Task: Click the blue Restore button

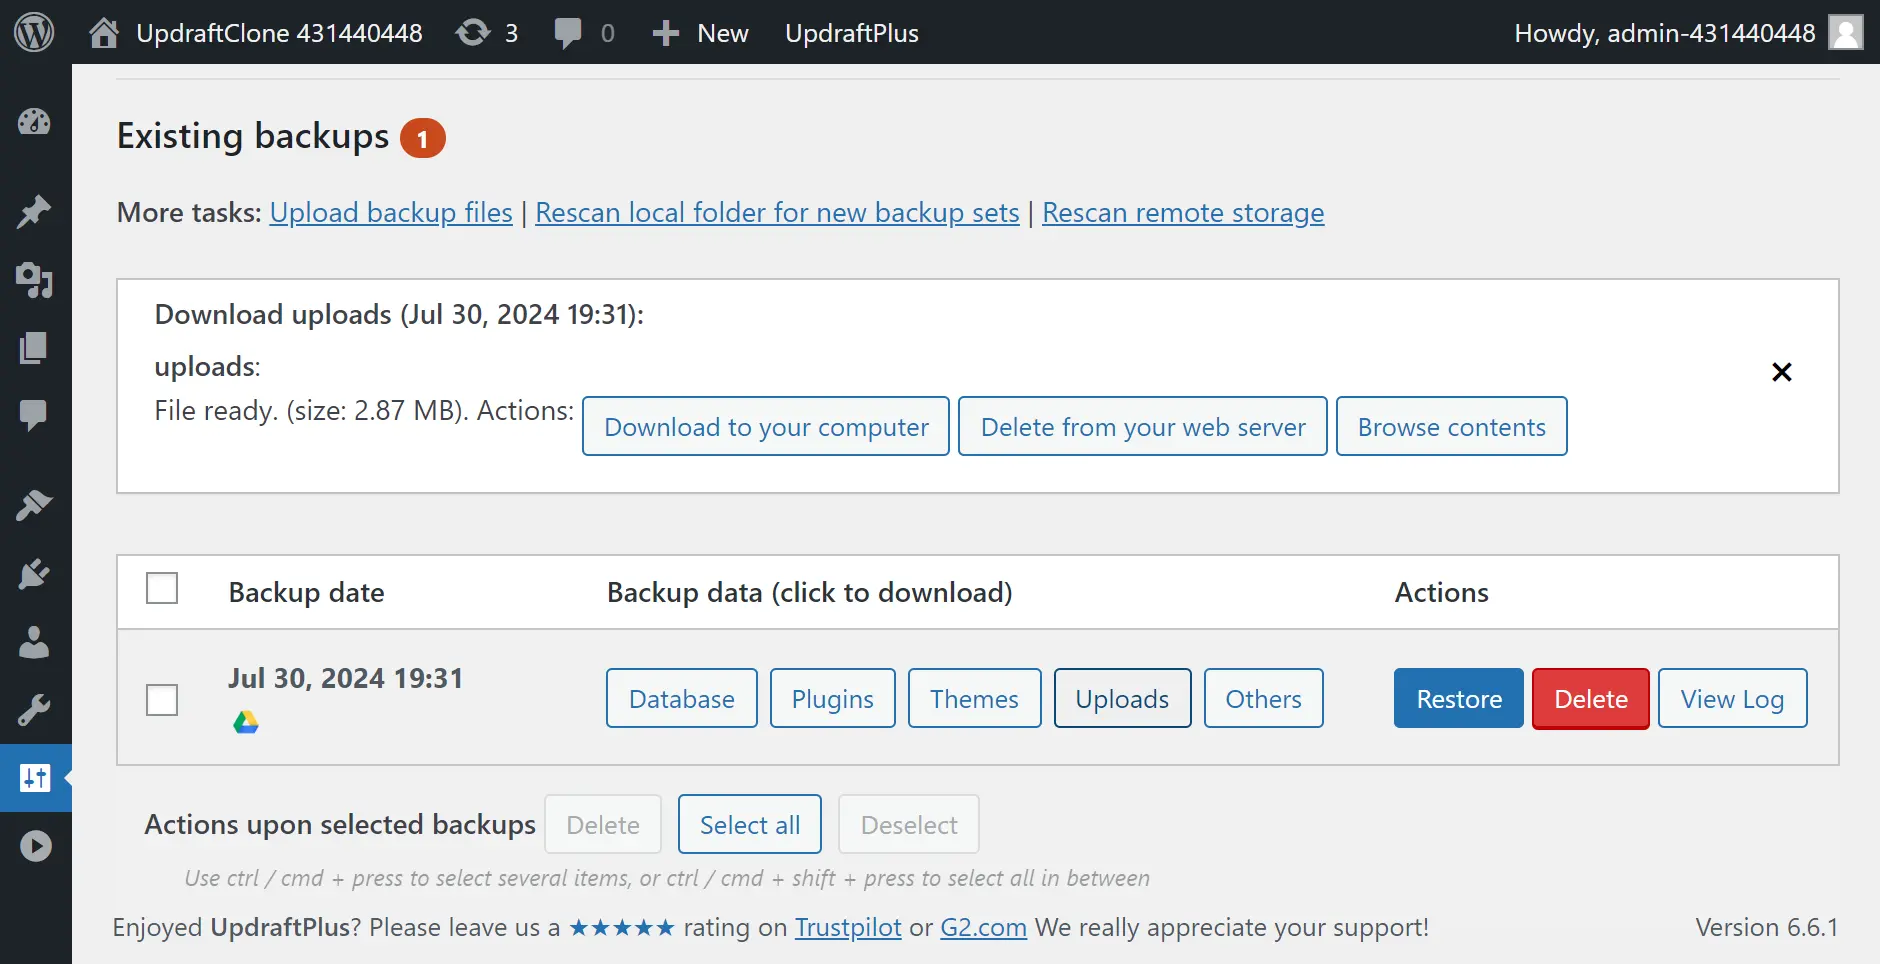Action: (x=1459, y=699)
